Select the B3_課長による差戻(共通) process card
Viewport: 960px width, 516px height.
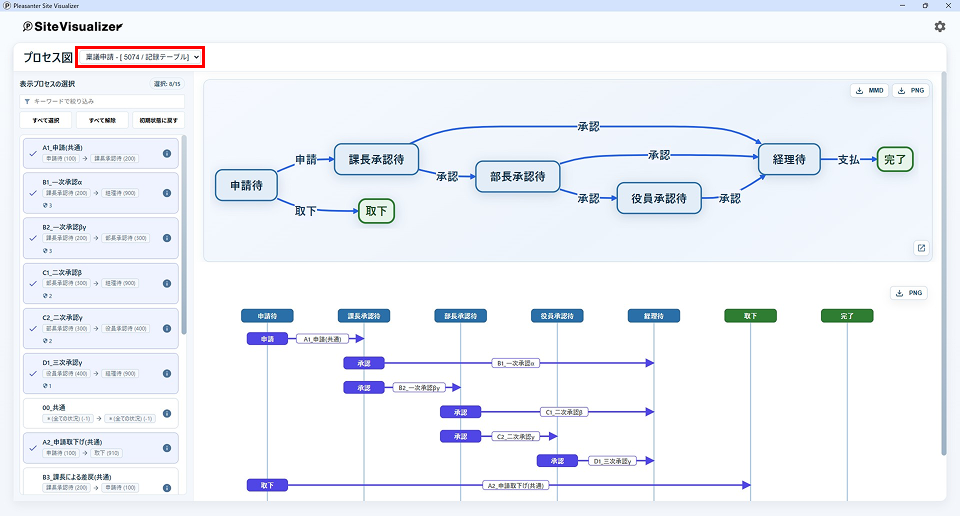[100, 482]
